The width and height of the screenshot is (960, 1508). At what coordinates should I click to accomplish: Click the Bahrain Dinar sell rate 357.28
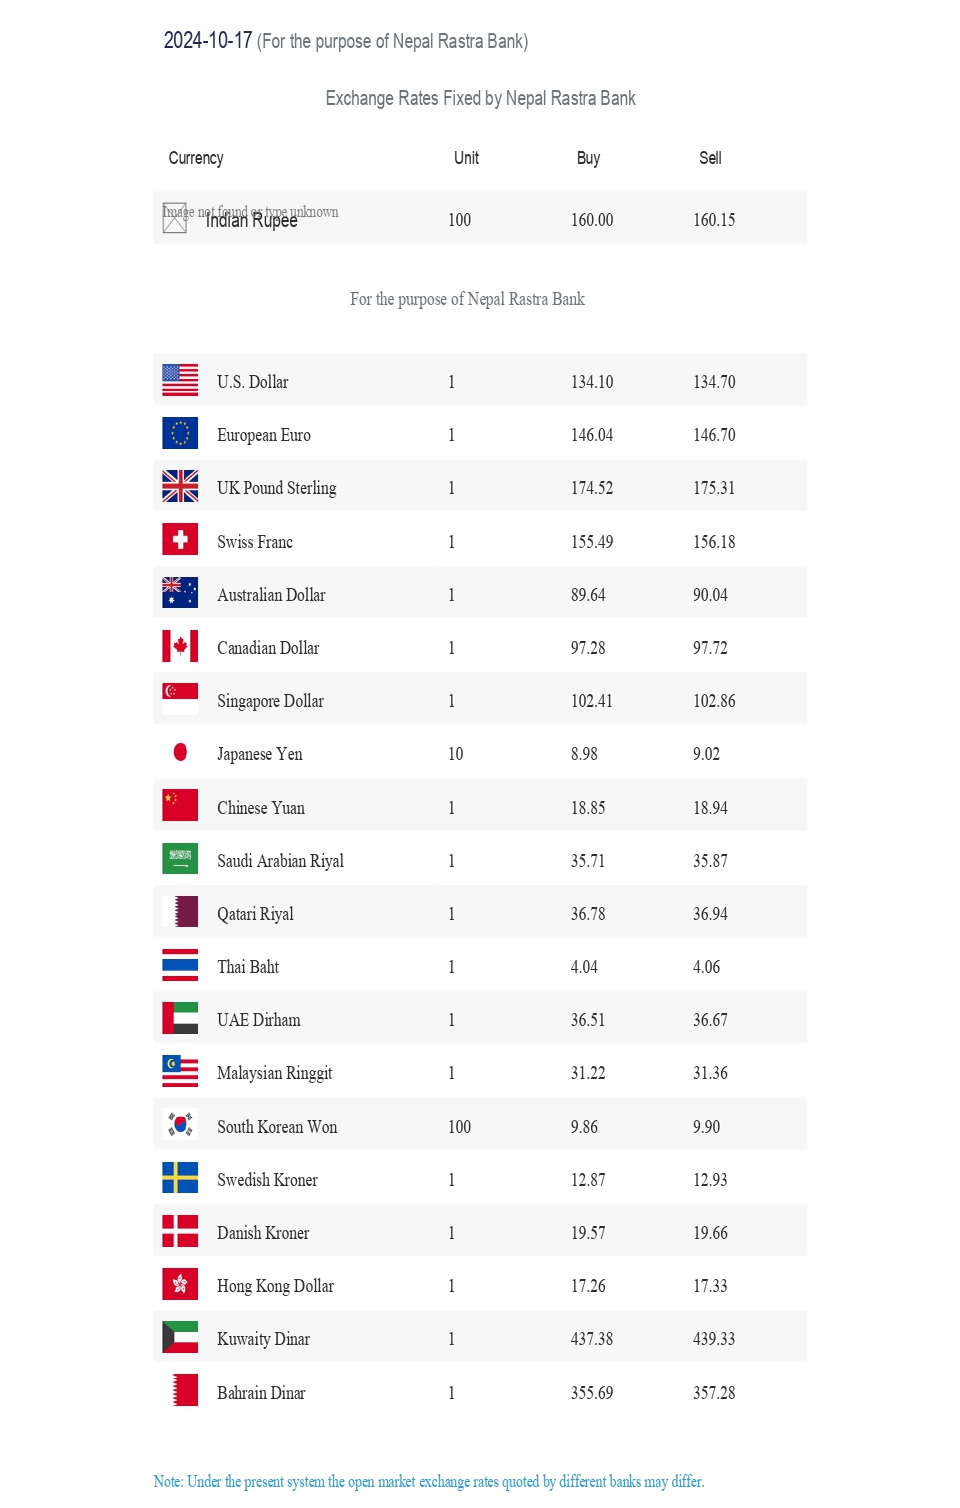coord(714,1393)
